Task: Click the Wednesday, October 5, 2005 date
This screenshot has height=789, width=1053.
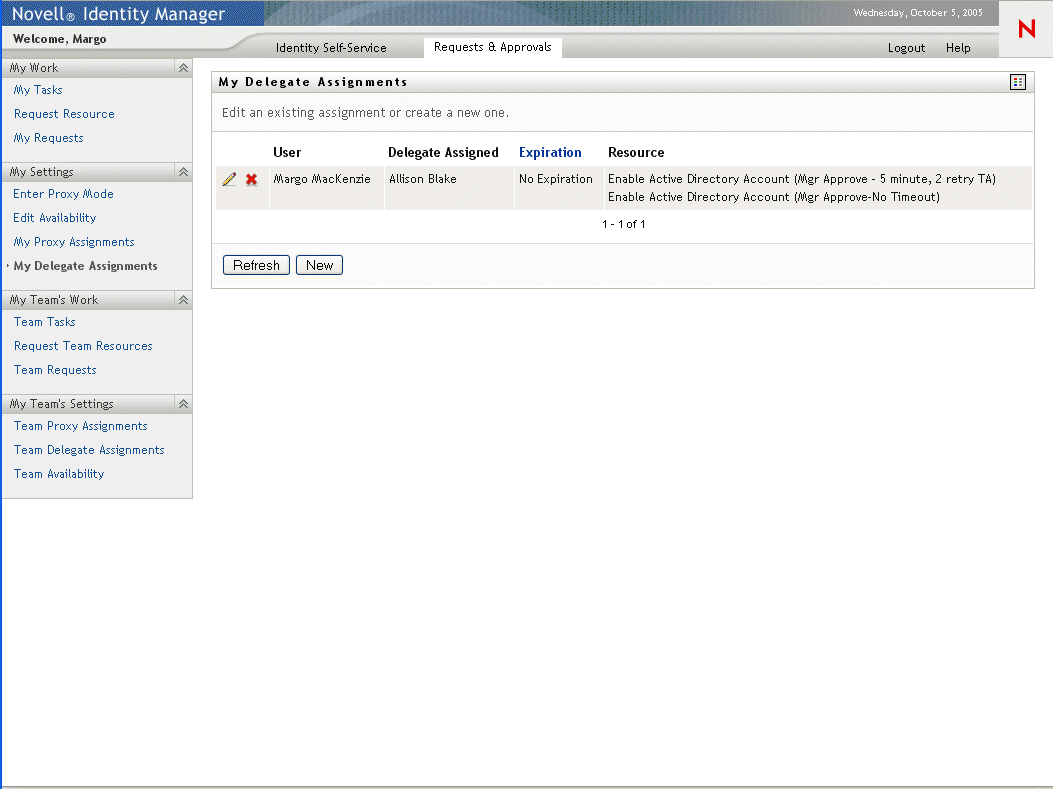Action: click(917, 13)
